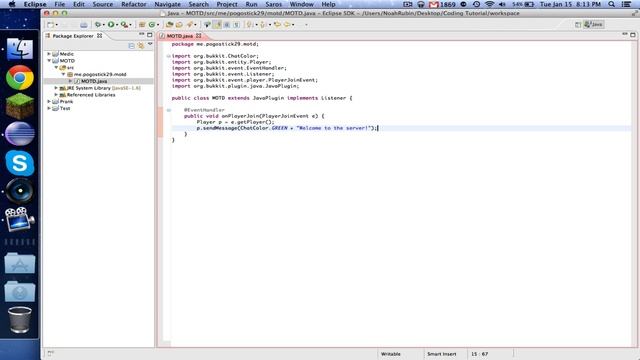The width and height of the screenshot is (640, 360).
Task: Click the Print toolbar icon
Action: [x=84, y=25]
